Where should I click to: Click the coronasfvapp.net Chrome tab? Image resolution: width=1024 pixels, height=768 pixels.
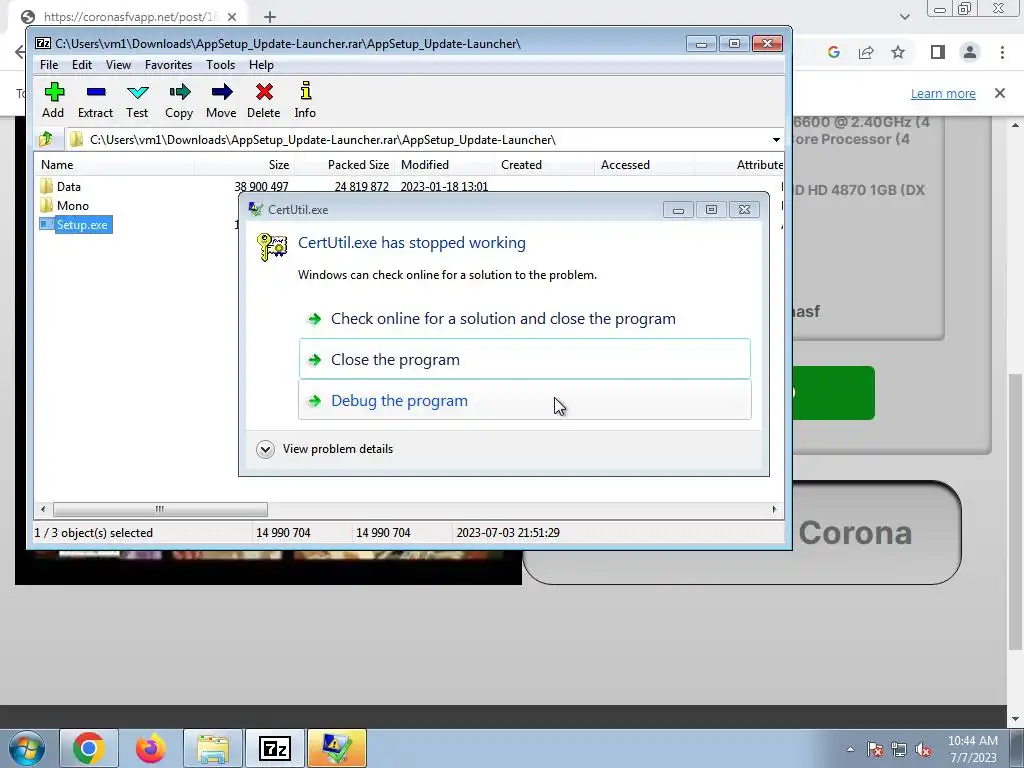pos(128,17)
